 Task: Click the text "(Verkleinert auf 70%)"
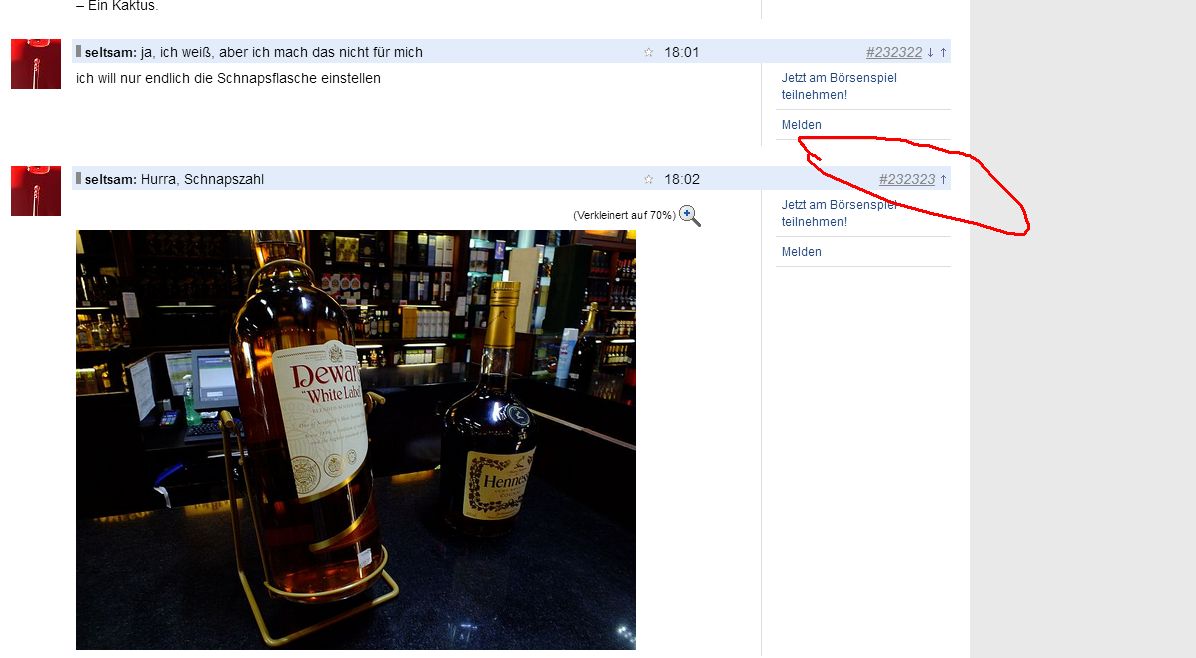coord(624,216)
